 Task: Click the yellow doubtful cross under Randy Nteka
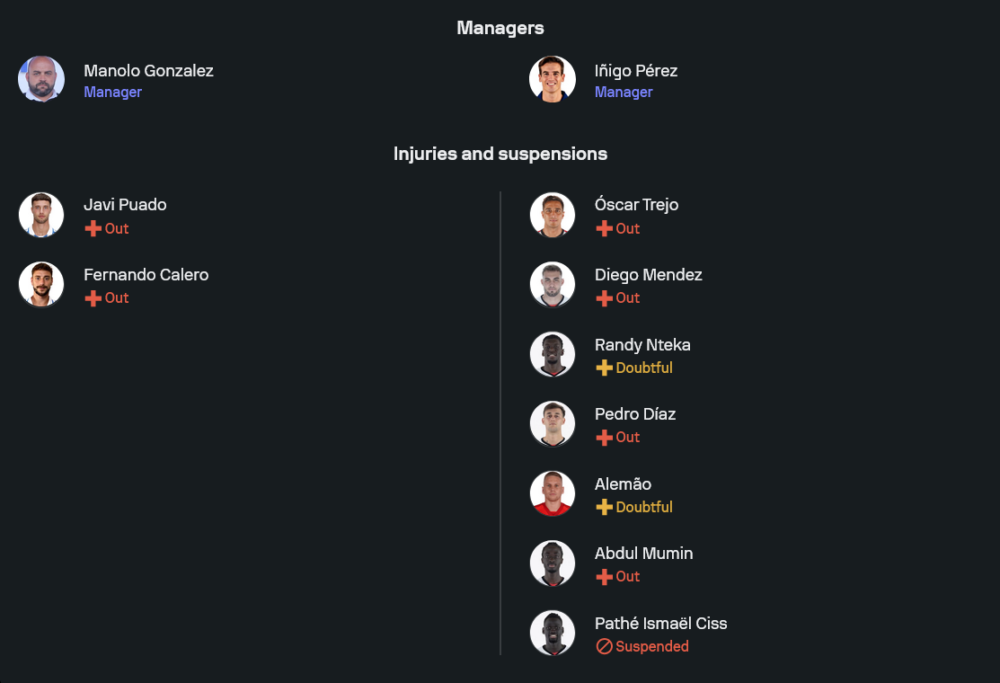[x=604, y=368]
